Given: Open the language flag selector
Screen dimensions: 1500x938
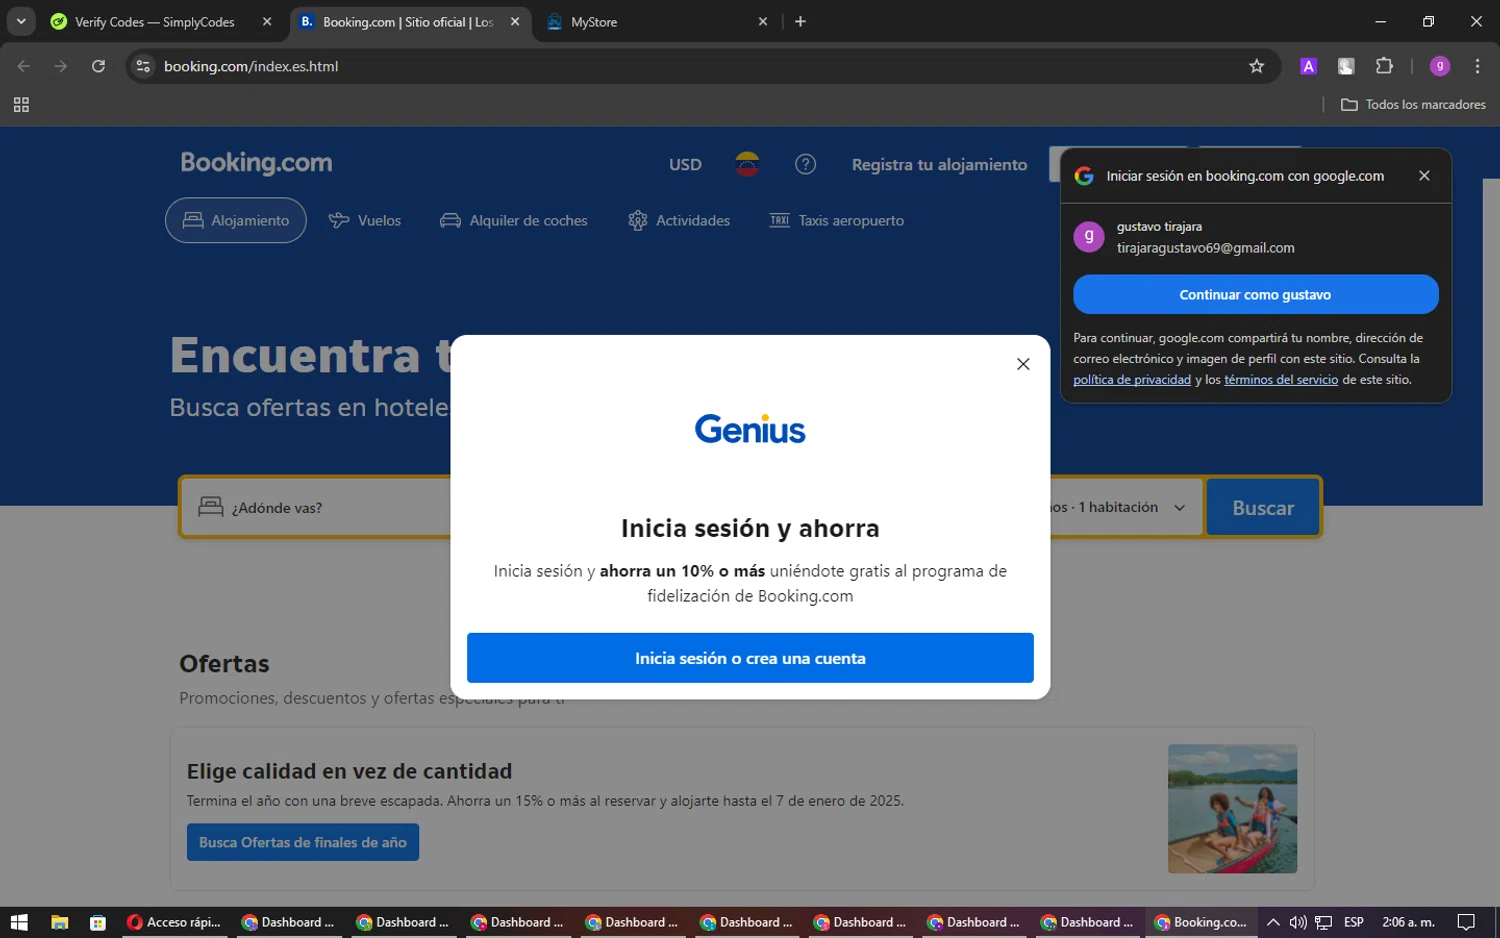Looking at the screenshot, I should coord(747,164).
